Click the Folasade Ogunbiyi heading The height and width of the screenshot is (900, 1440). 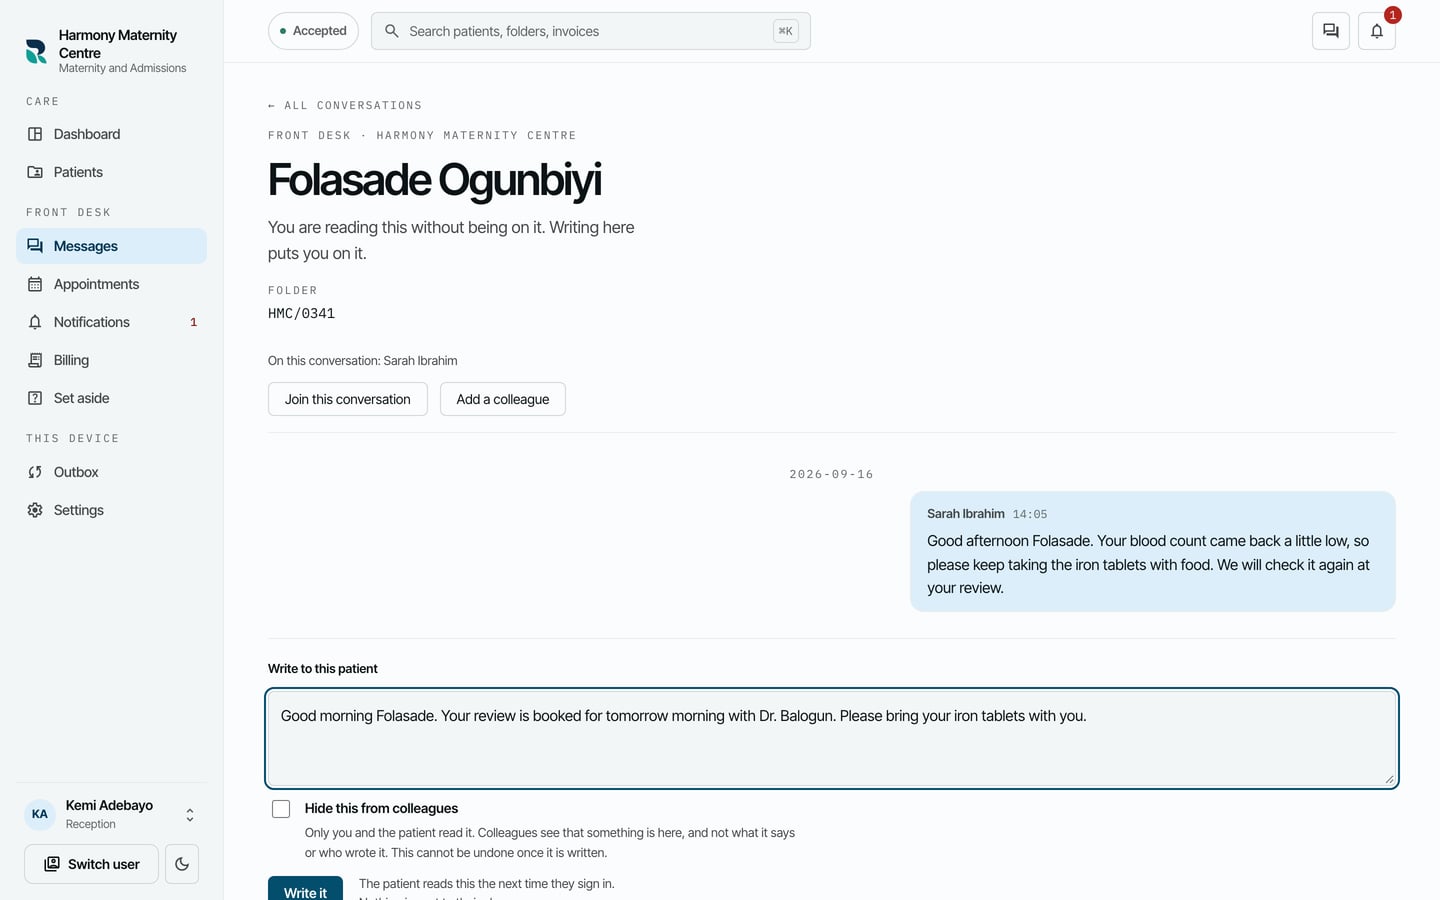coord(435,180)
